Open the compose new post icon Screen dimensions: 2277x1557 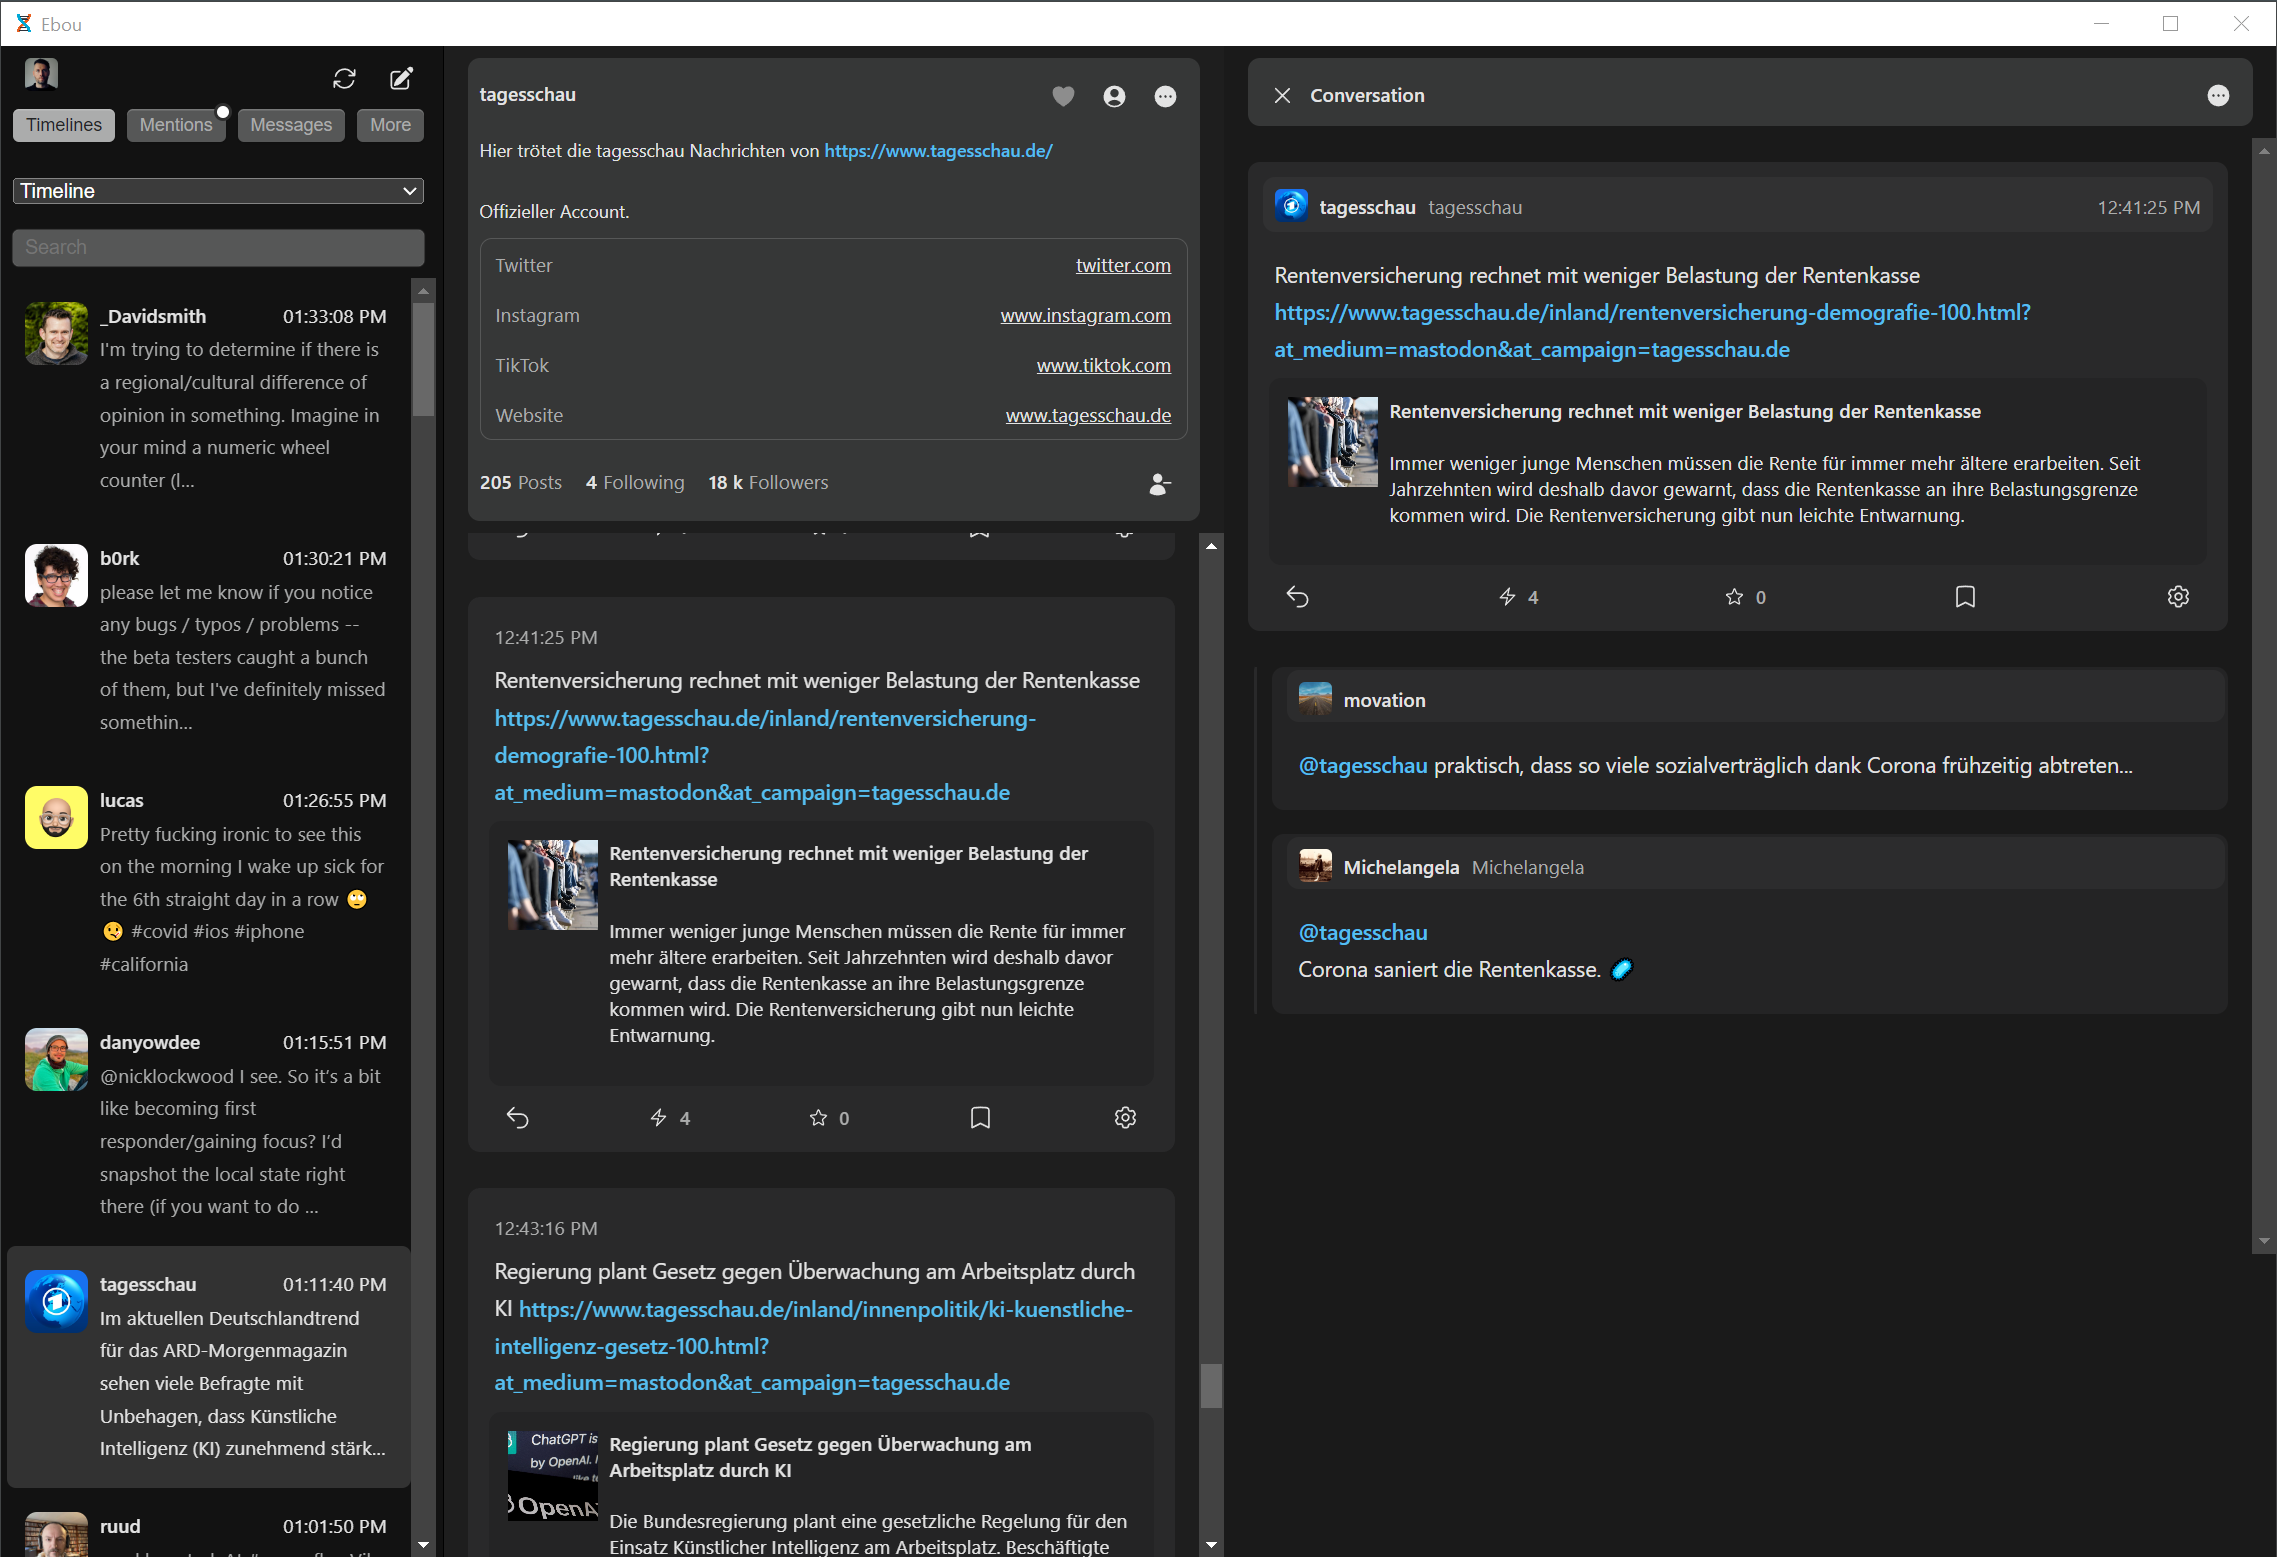click(401, 79)
